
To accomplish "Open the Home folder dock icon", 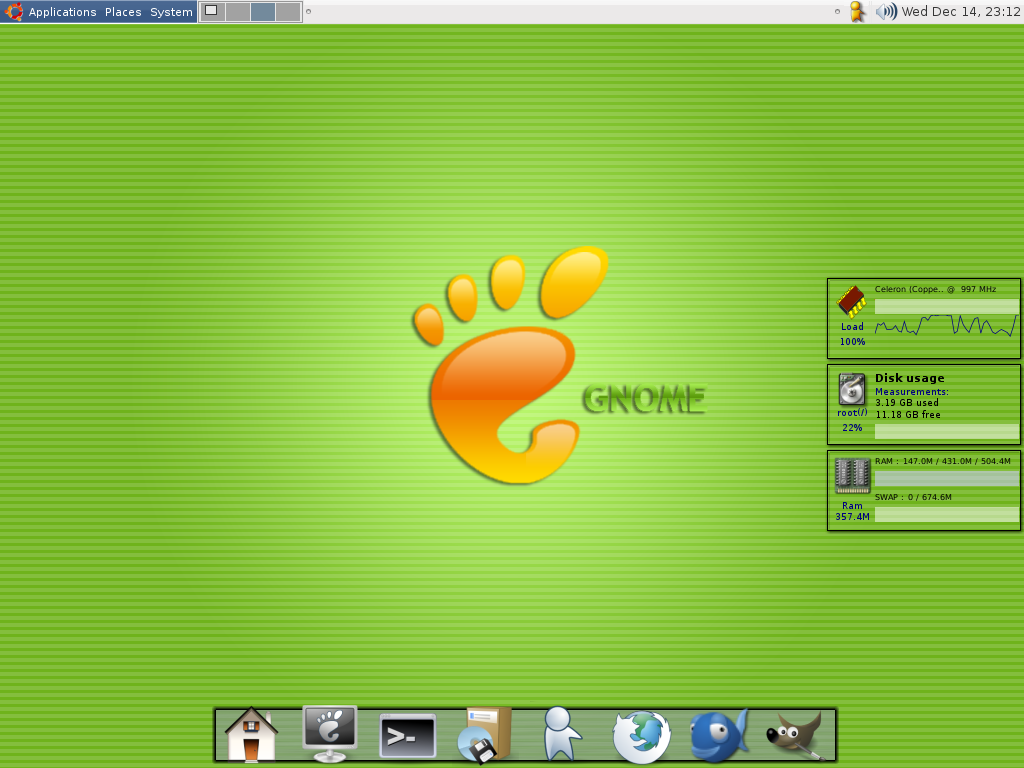I will pyautogui.click(x=251, y=735).
